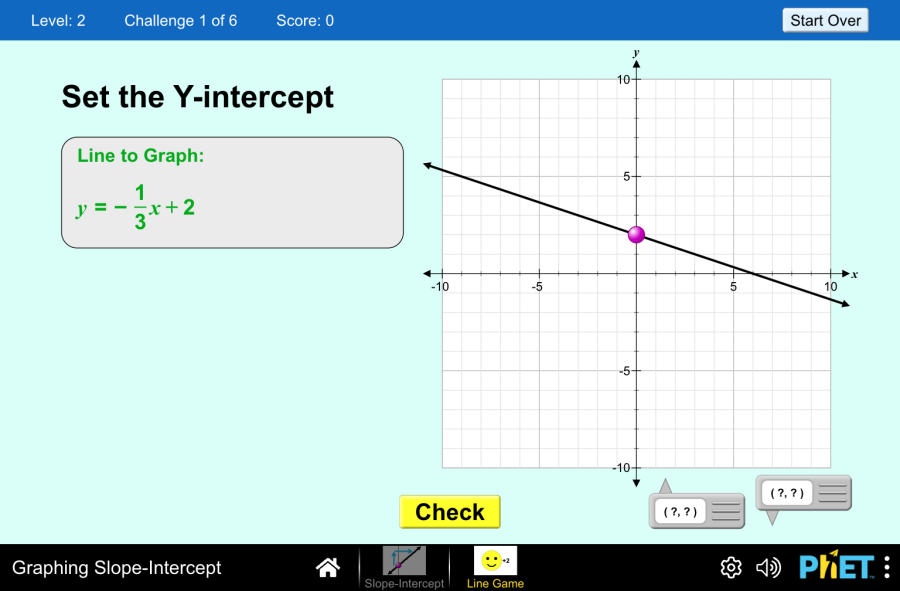Open the settings gear in the bottom bar

731,567
